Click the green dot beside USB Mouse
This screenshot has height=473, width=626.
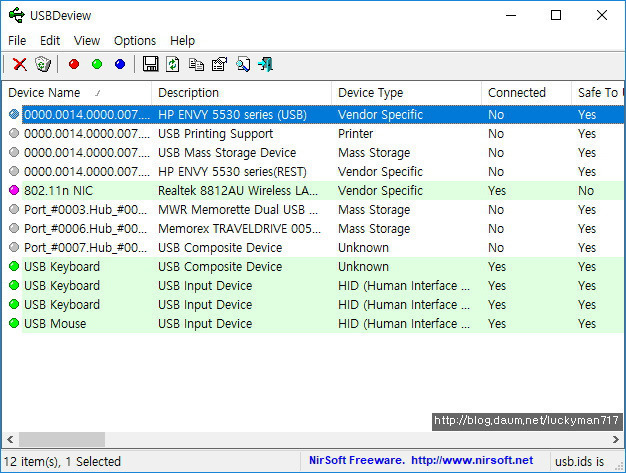(14, 323)
